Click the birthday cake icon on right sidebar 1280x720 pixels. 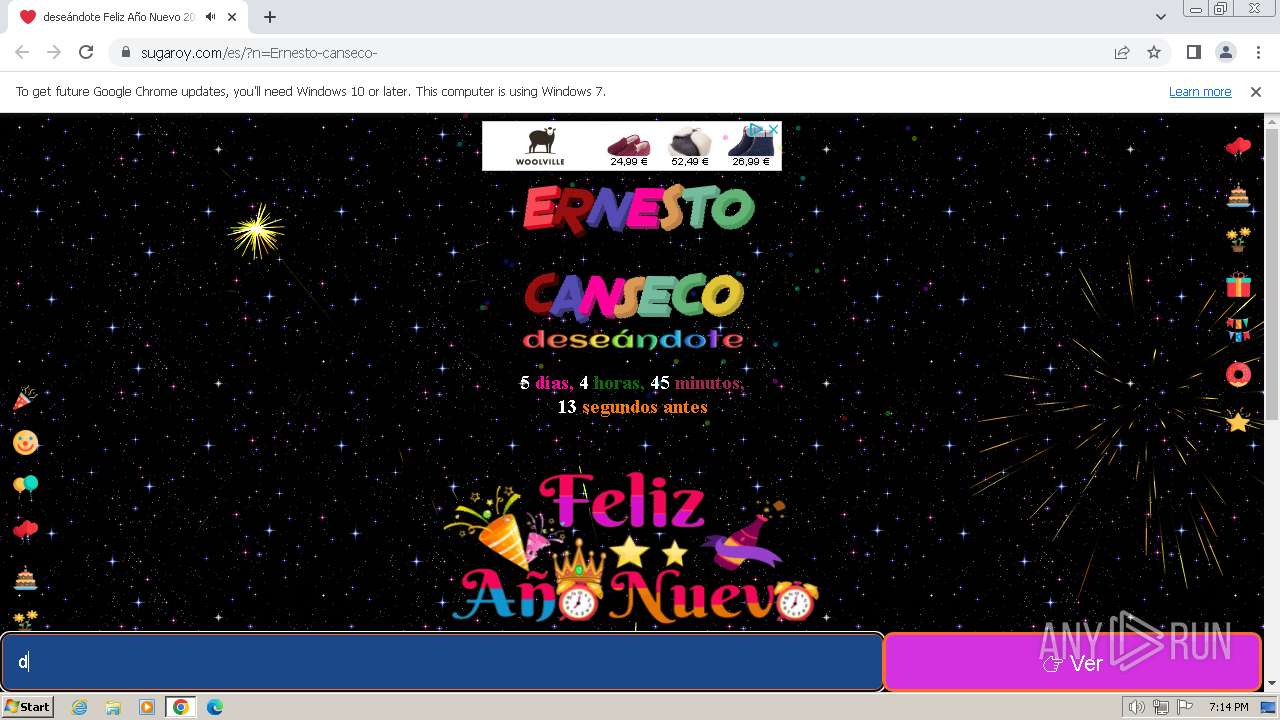click(1238, 195)
